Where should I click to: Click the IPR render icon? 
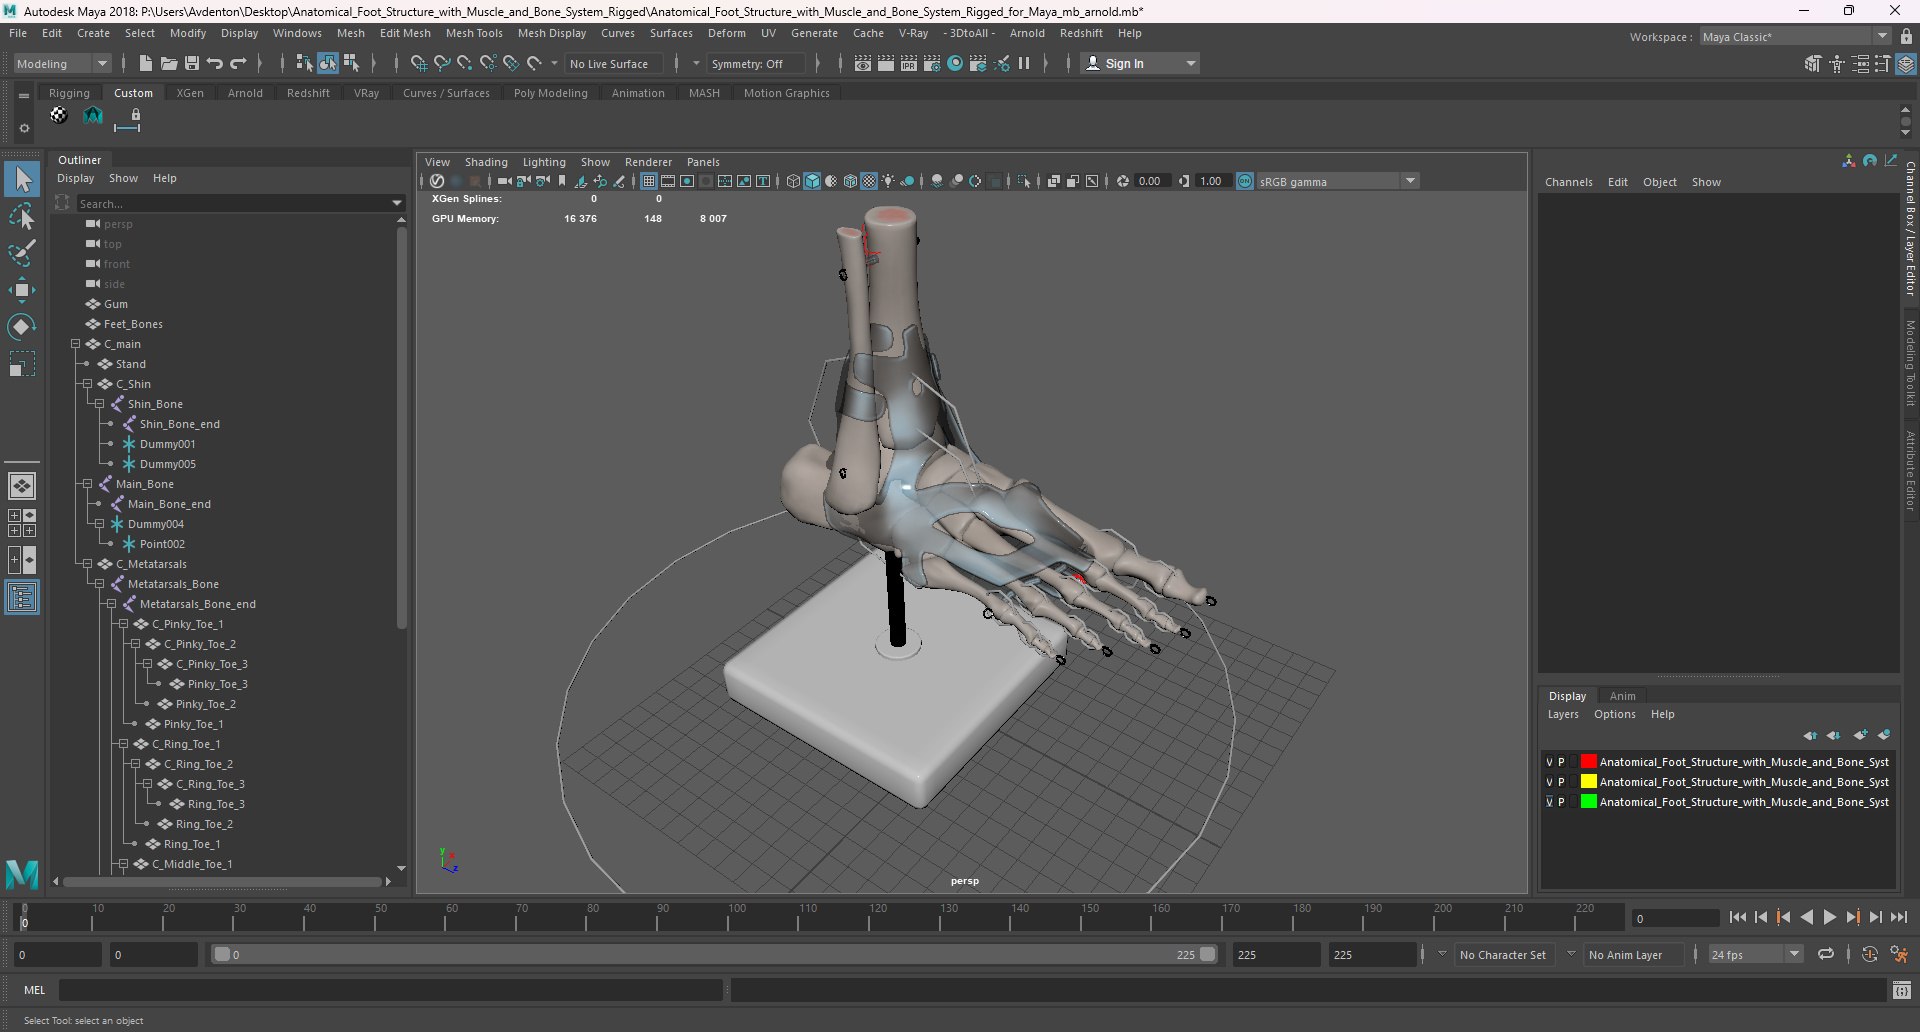point(909,63)
